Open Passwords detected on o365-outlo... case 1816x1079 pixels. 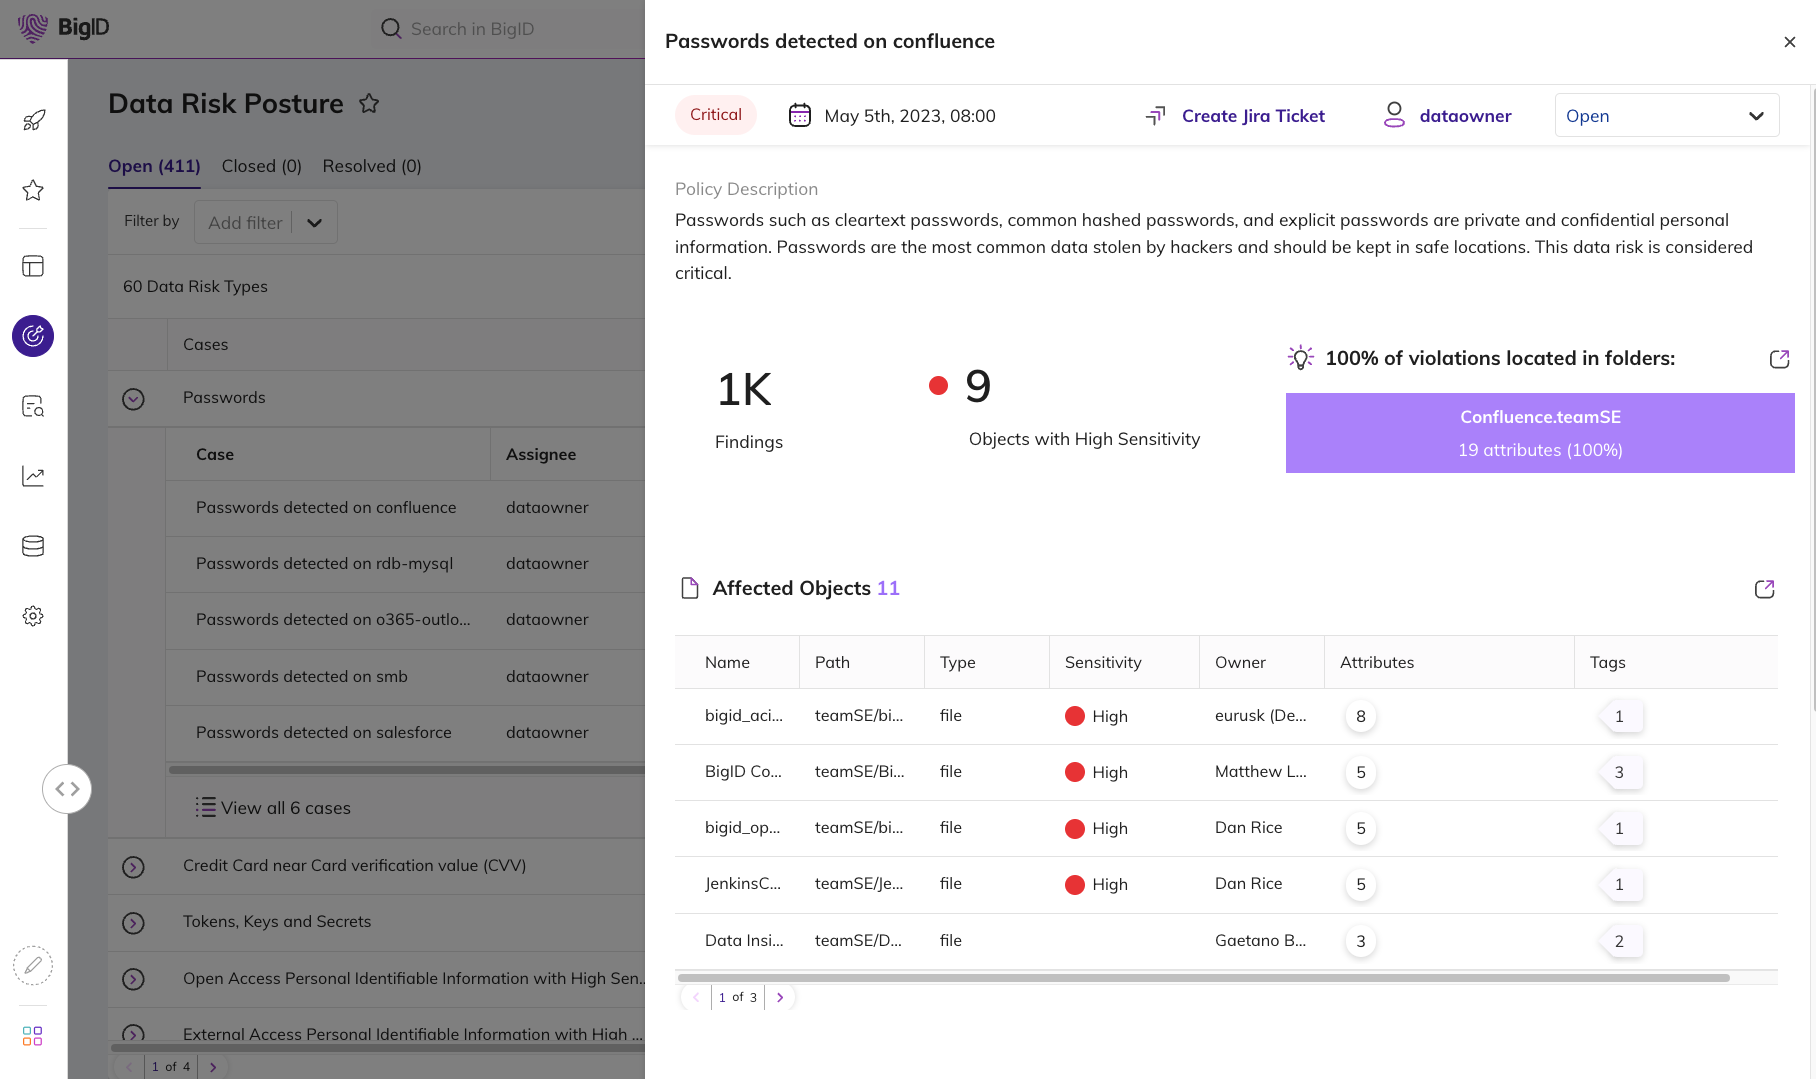333,619
